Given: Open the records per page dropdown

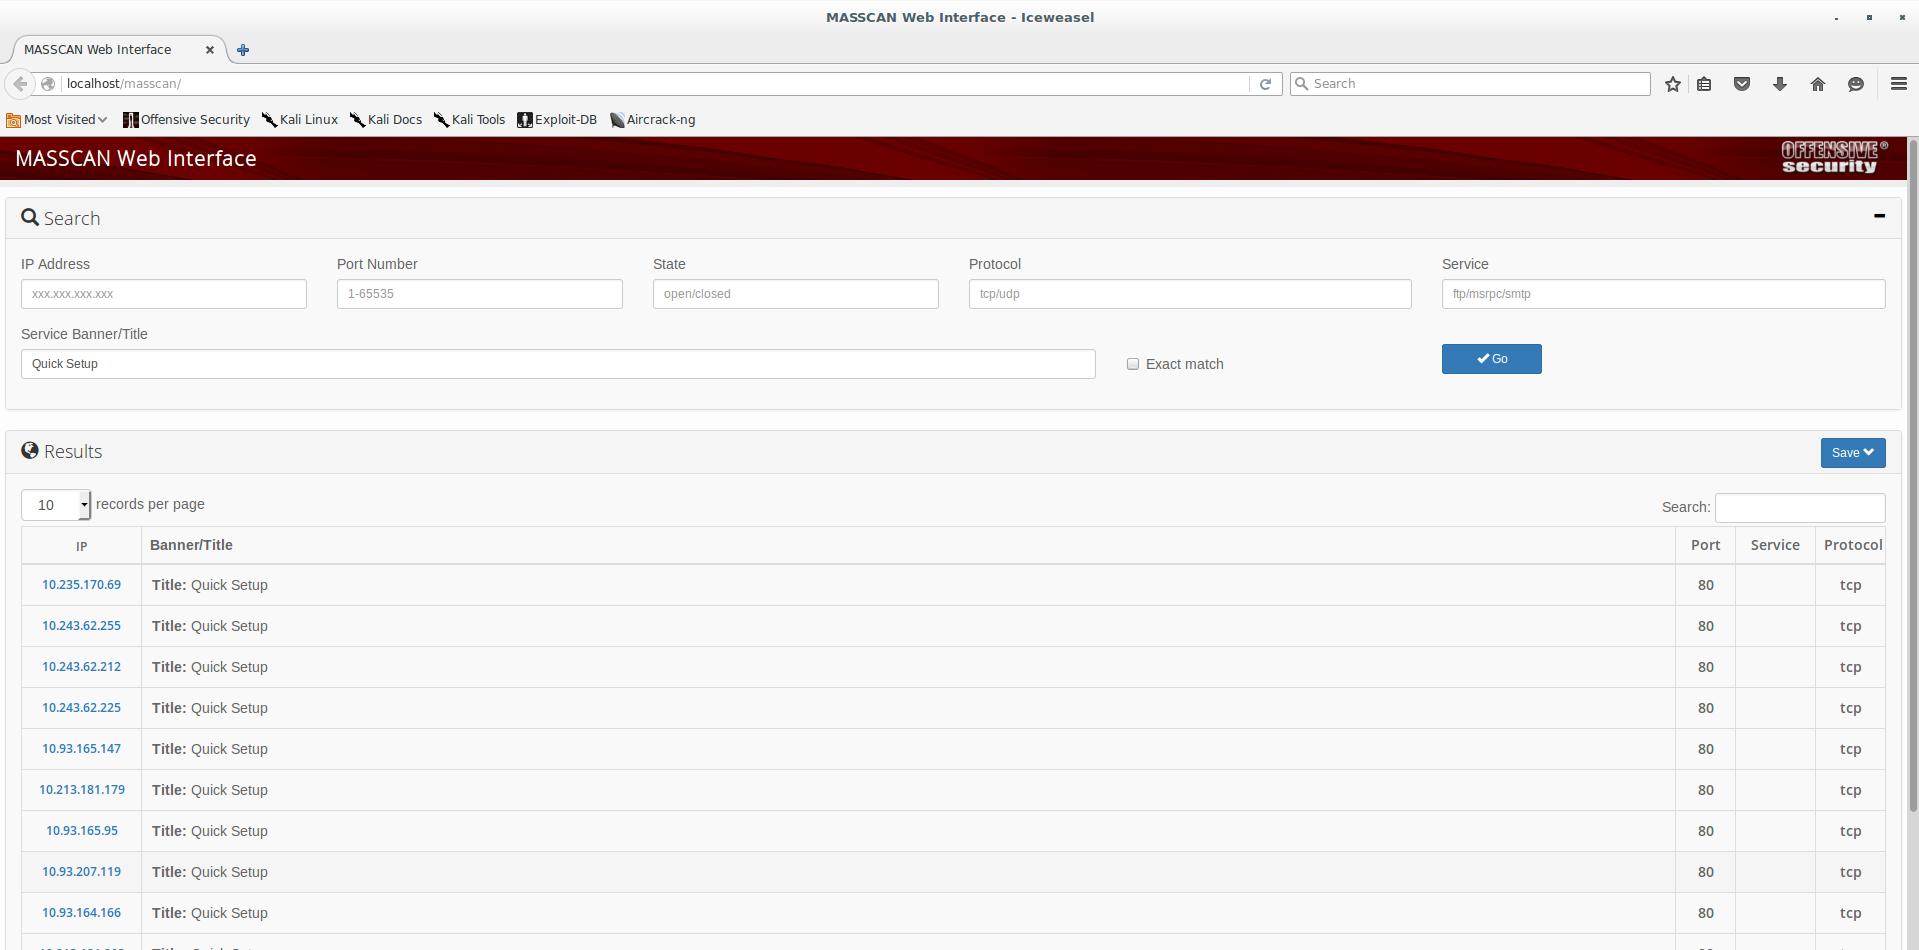Looking at the screenshot, I should (x=56, y=505).
